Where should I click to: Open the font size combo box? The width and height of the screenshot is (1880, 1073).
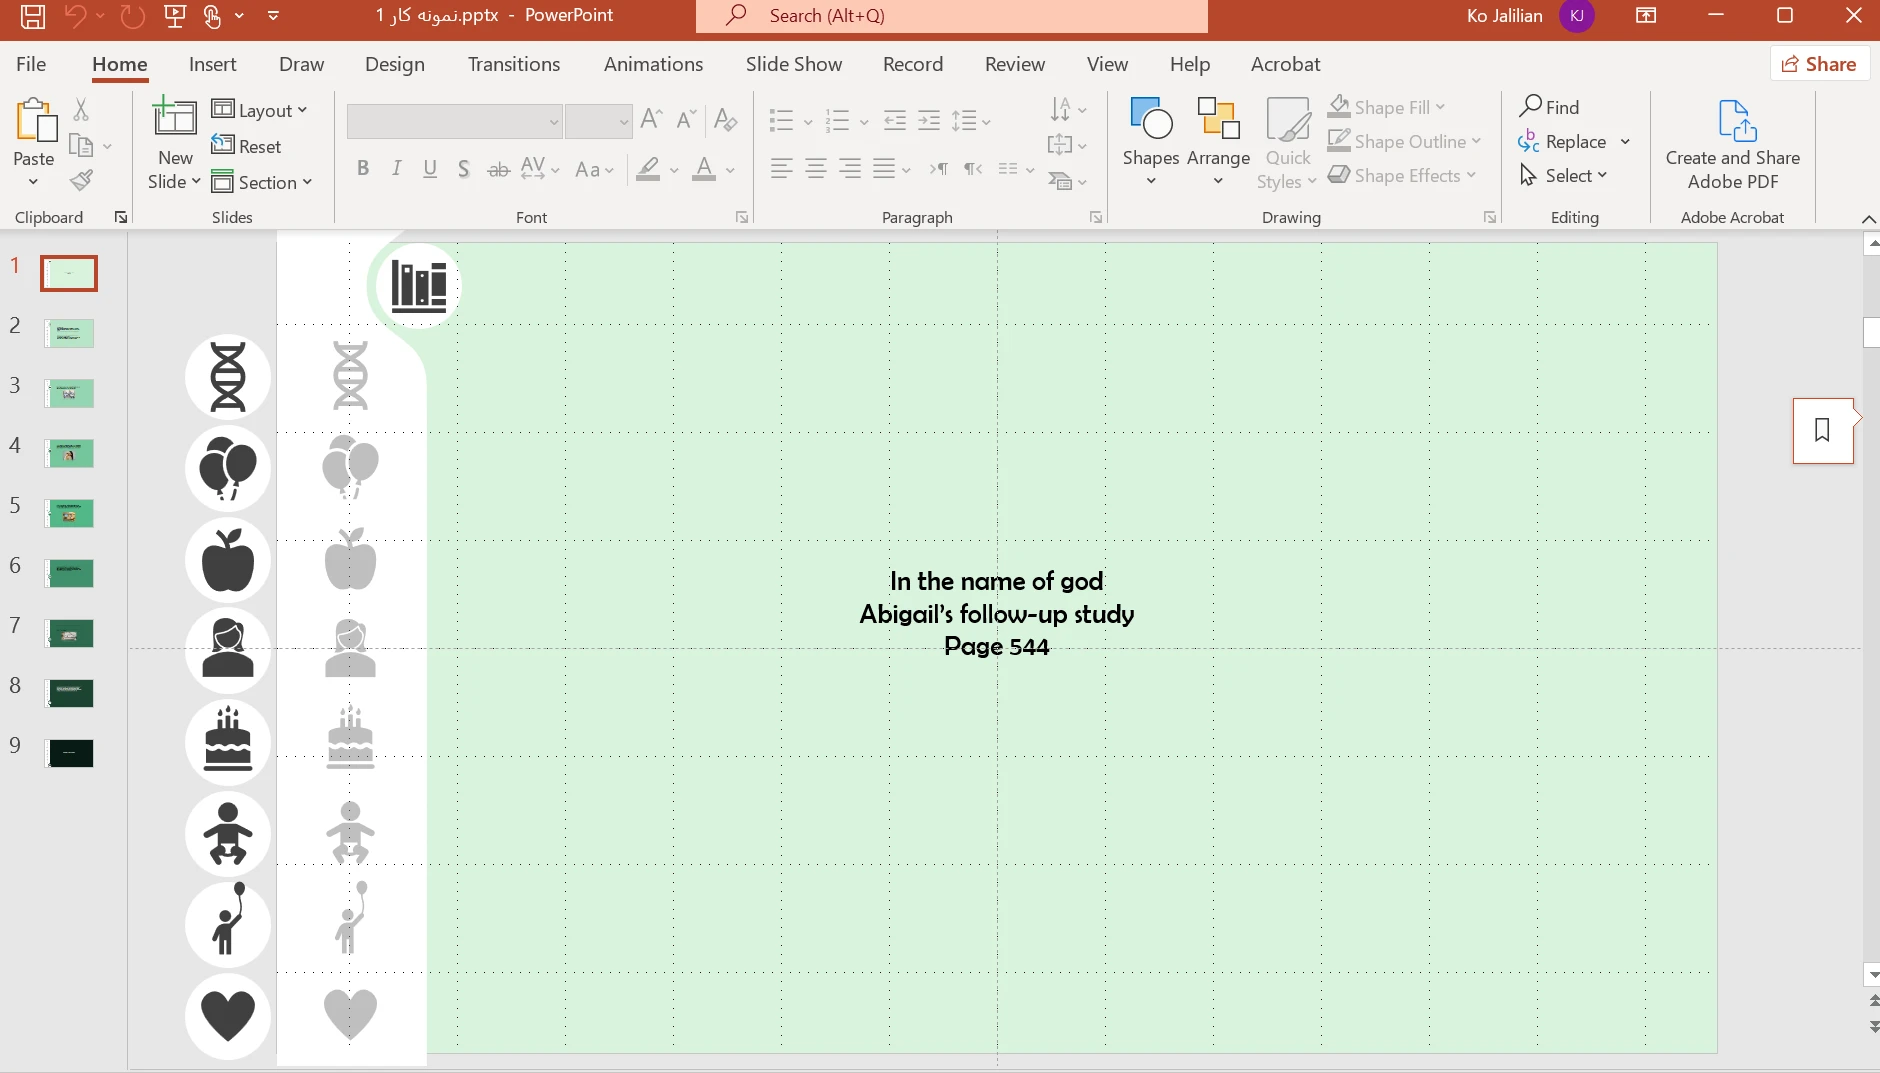click(x=598, y=121)
